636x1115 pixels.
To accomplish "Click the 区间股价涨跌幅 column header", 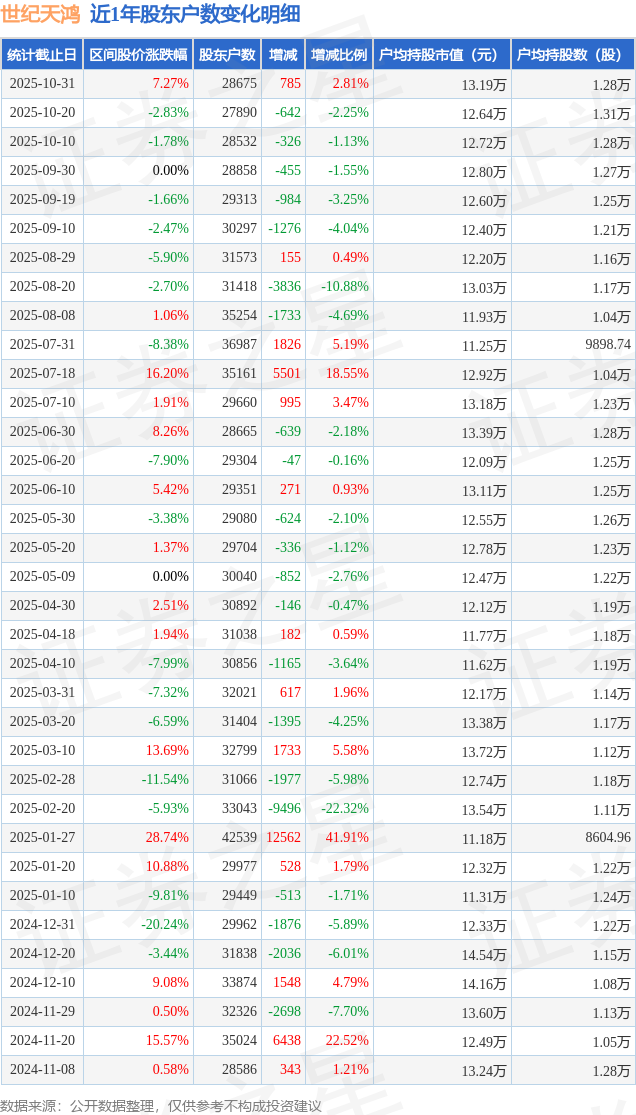I will tap(138, 55).
